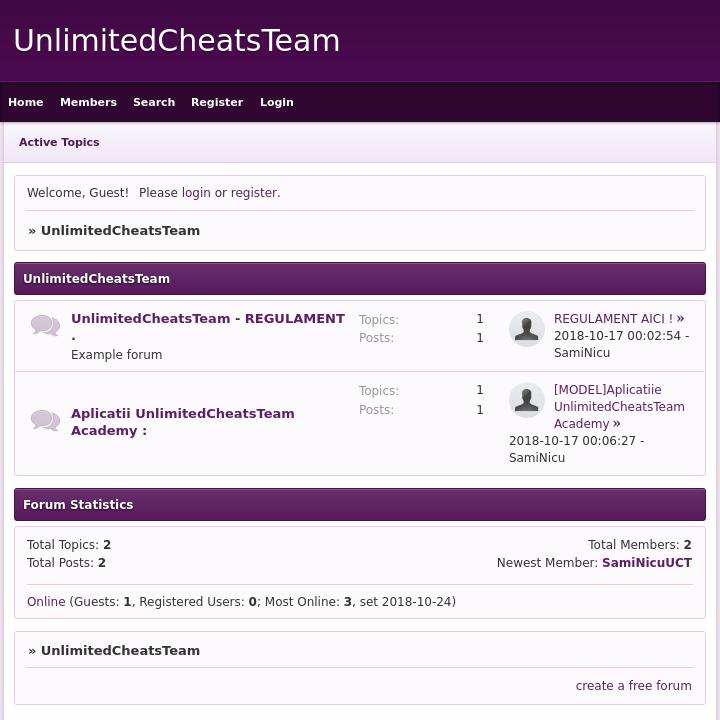The image size is (720, 720).
Task: Click the UnlimitedCheatsTeam site title header
Action: [177, 41]
